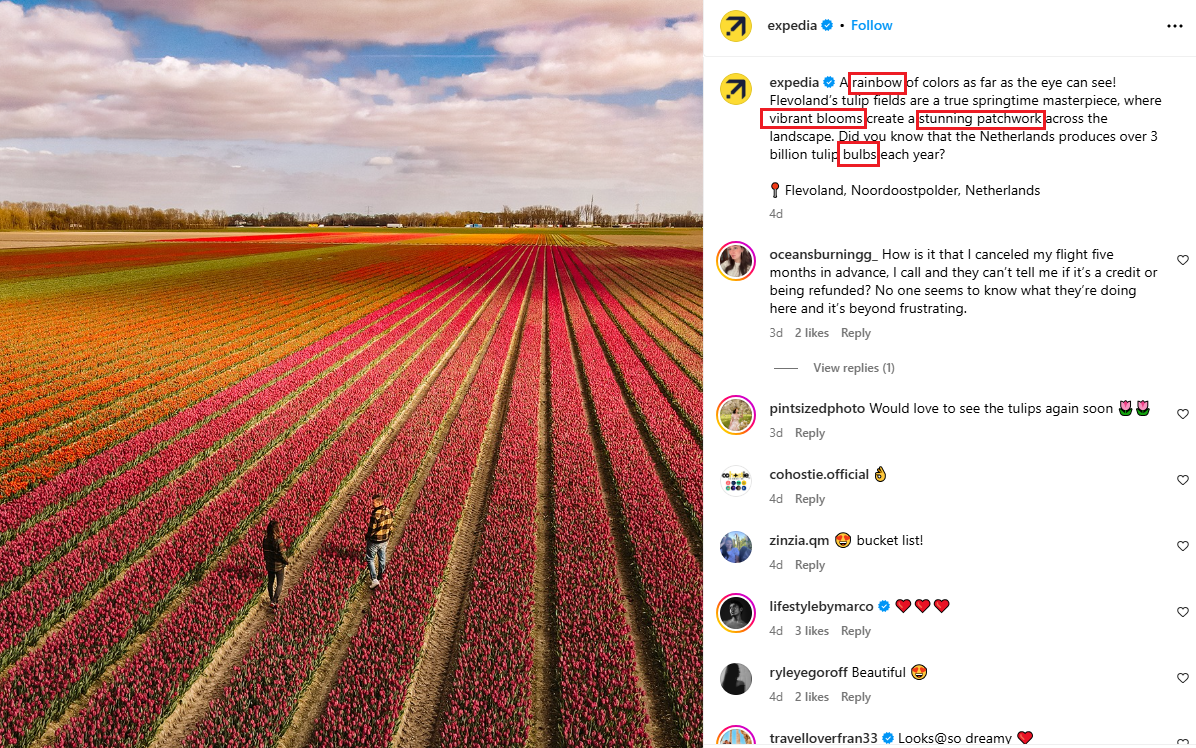Click ryleyegoroff's profile picture

pyautogui.click(x=736, y=678)
